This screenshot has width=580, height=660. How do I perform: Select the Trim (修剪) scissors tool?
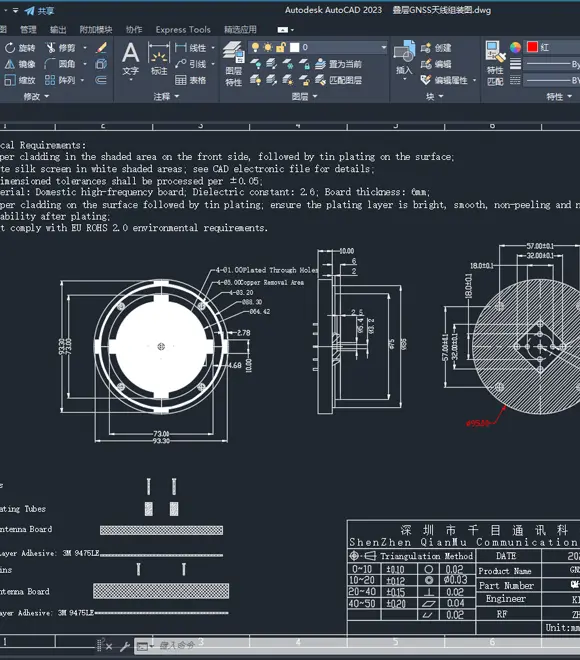(x=60, y=48)
